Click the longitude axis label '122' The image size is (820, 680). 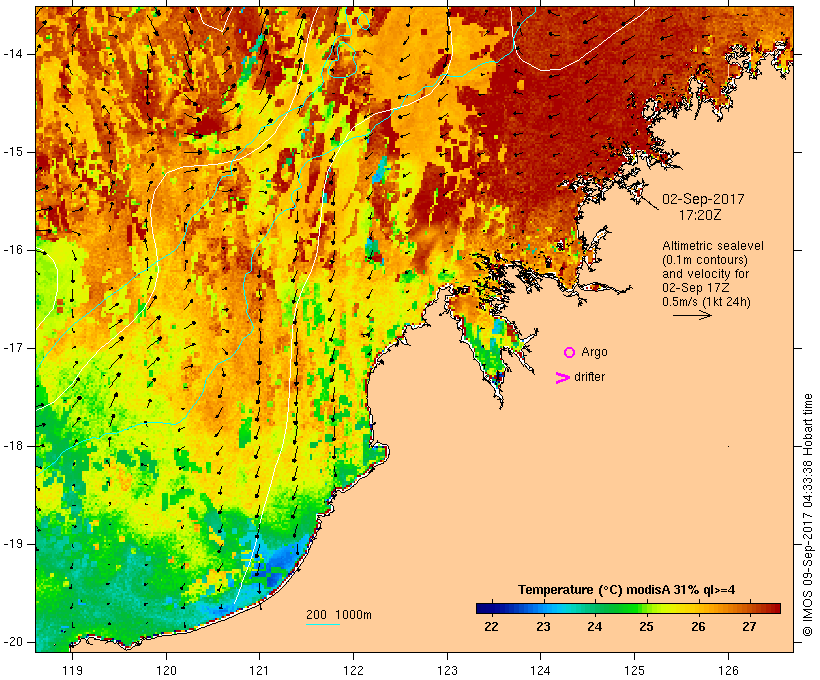click(x=354, y=670)
